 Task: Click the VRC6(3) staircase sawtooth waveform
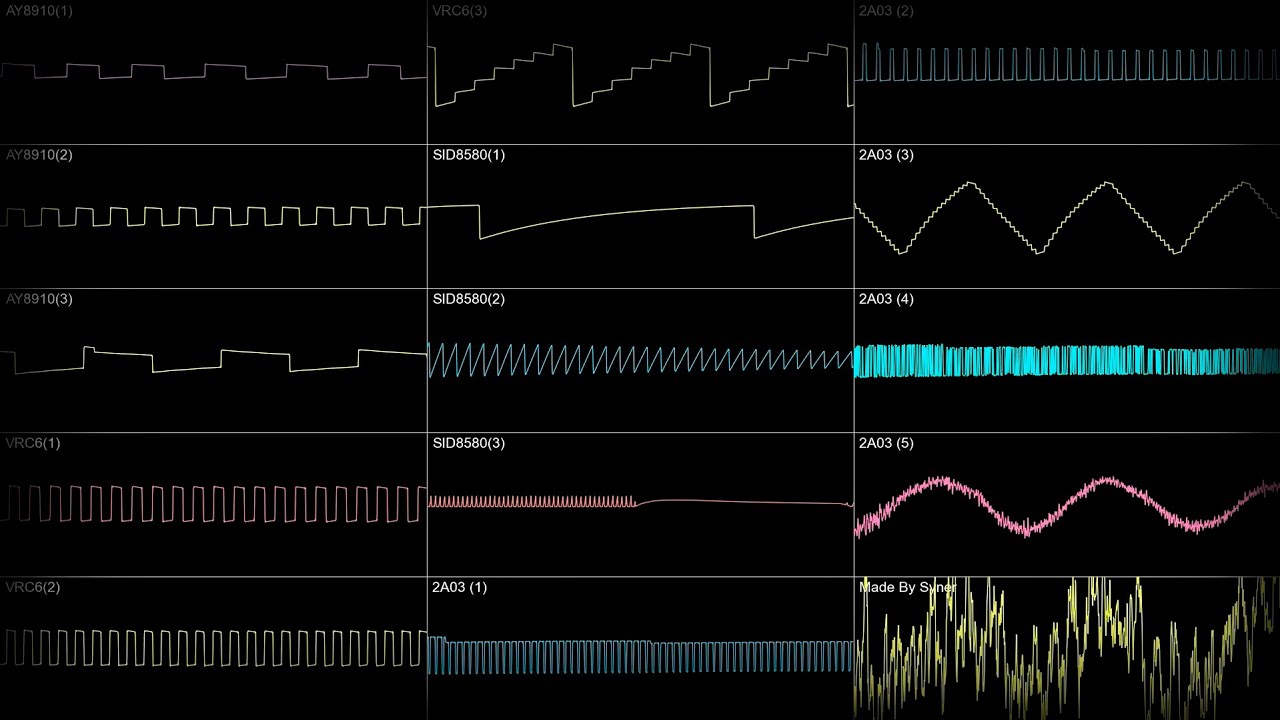point(640,75)
